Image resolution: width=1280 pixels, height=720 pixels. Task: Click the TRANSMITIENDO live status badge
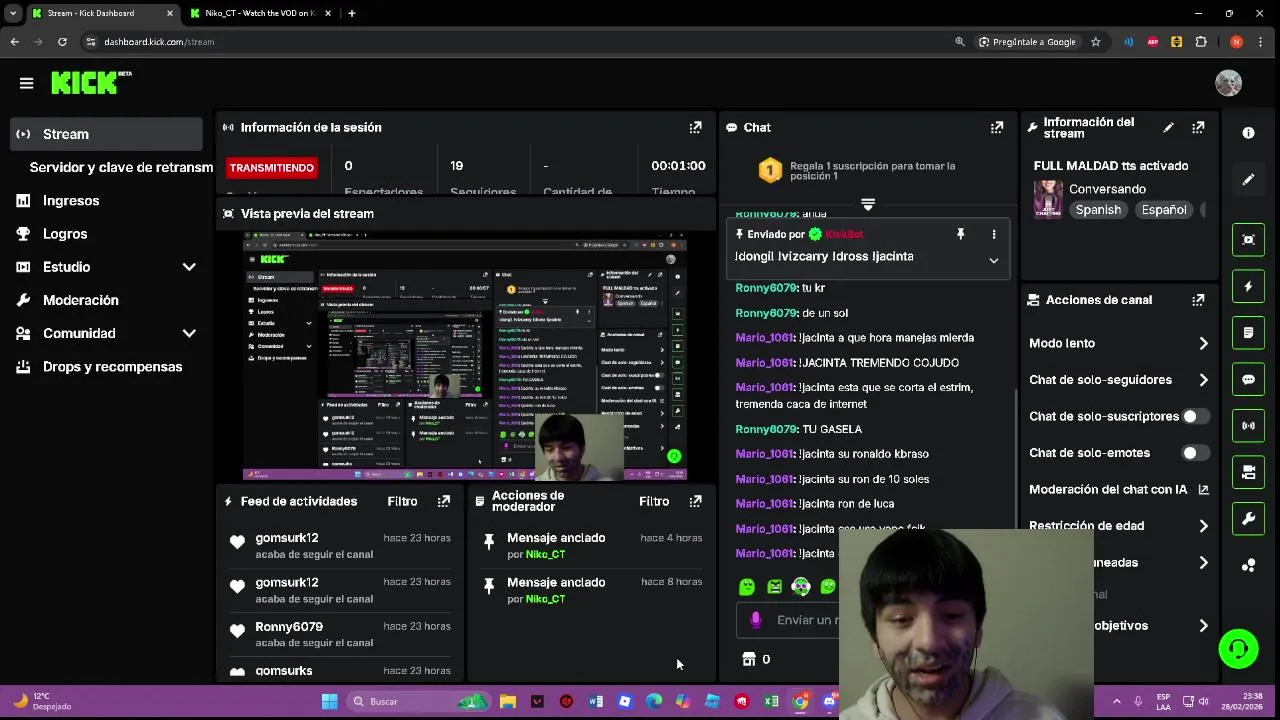271,167
